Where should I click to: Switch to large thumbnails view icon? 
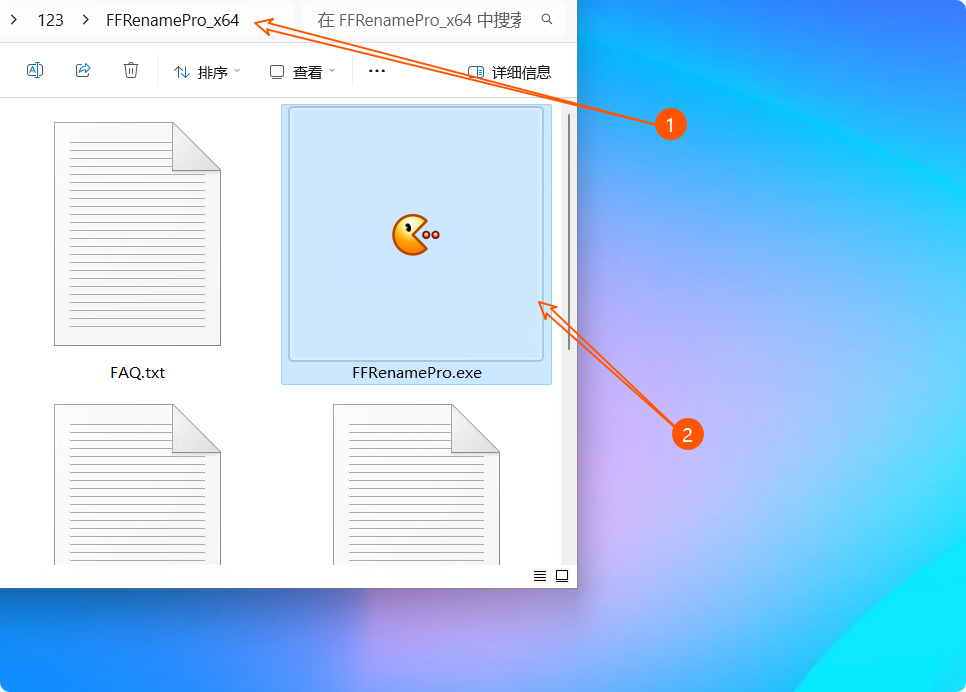pos(562,576)
